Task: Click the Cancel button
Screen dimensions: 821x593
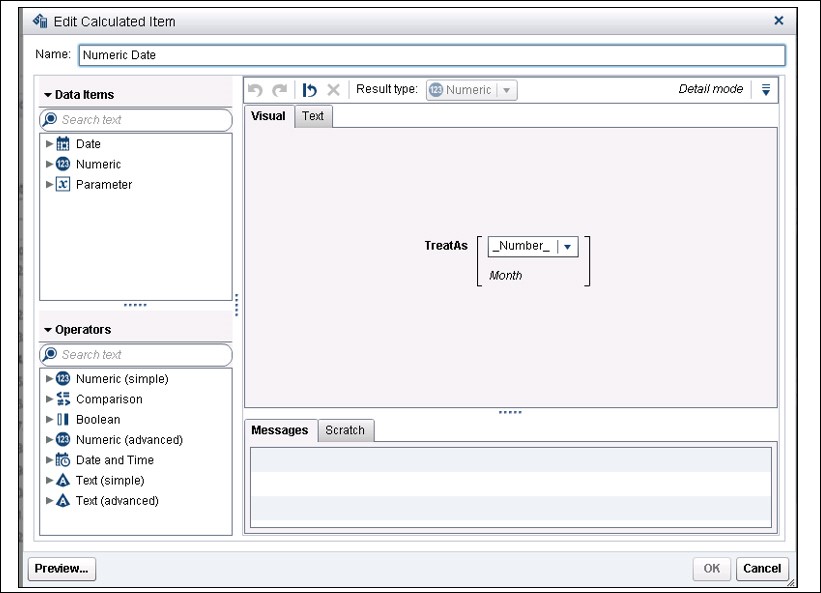Action: [x=762, y=569]
